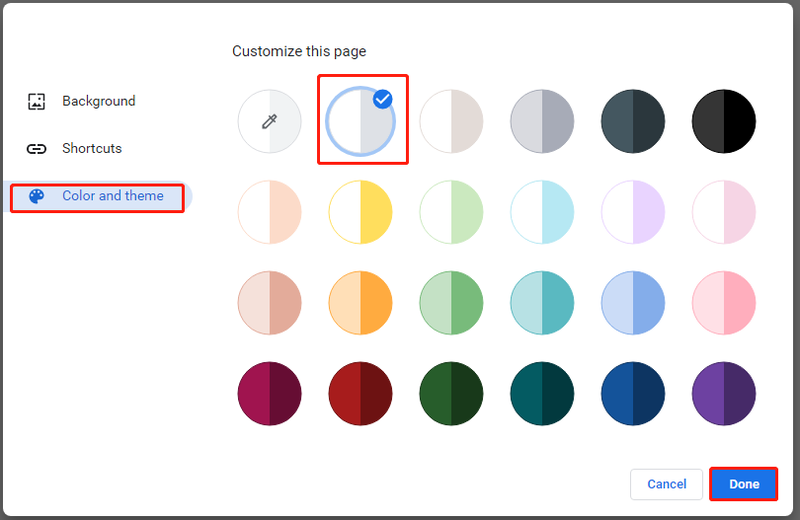Open the custom color eyedropper picker

point(269,121)
